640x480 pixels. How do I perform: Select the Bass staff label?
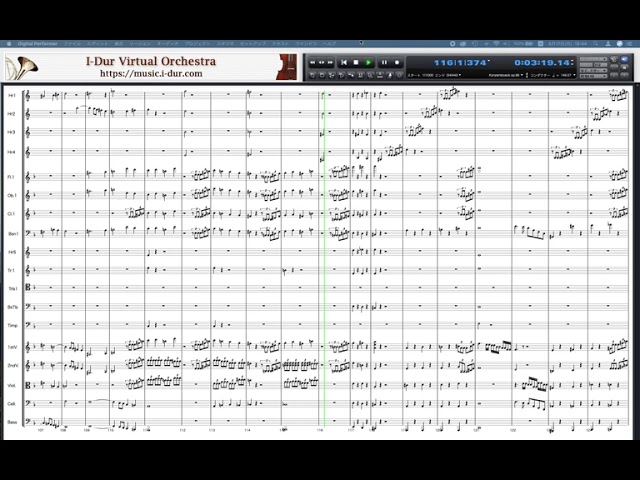click(x=12, y=422)
